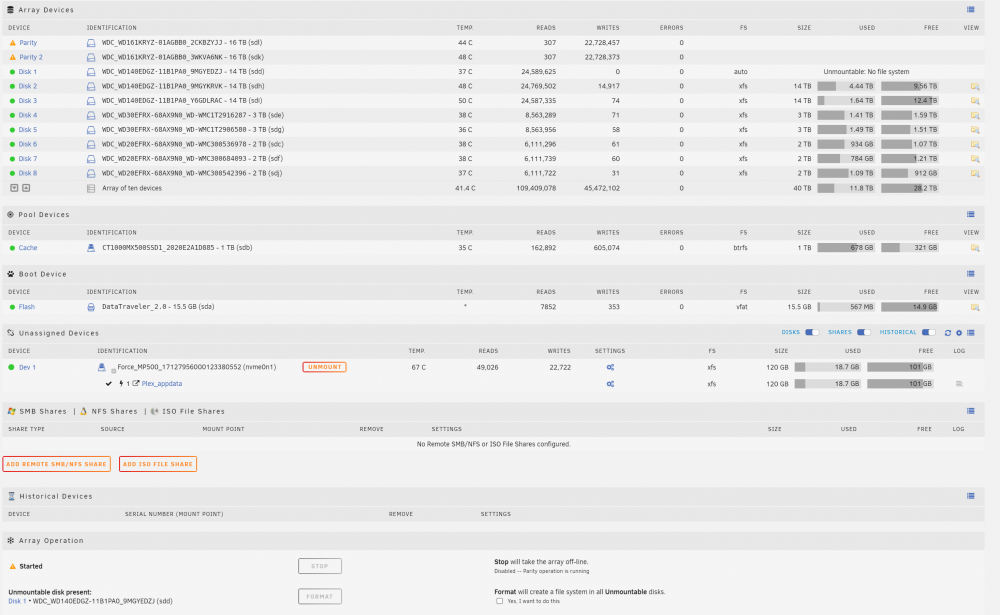1000x615 pixels.
Task: Toggle the Historical switch in Unassigned Devices
Action: [x=929, y=332]
